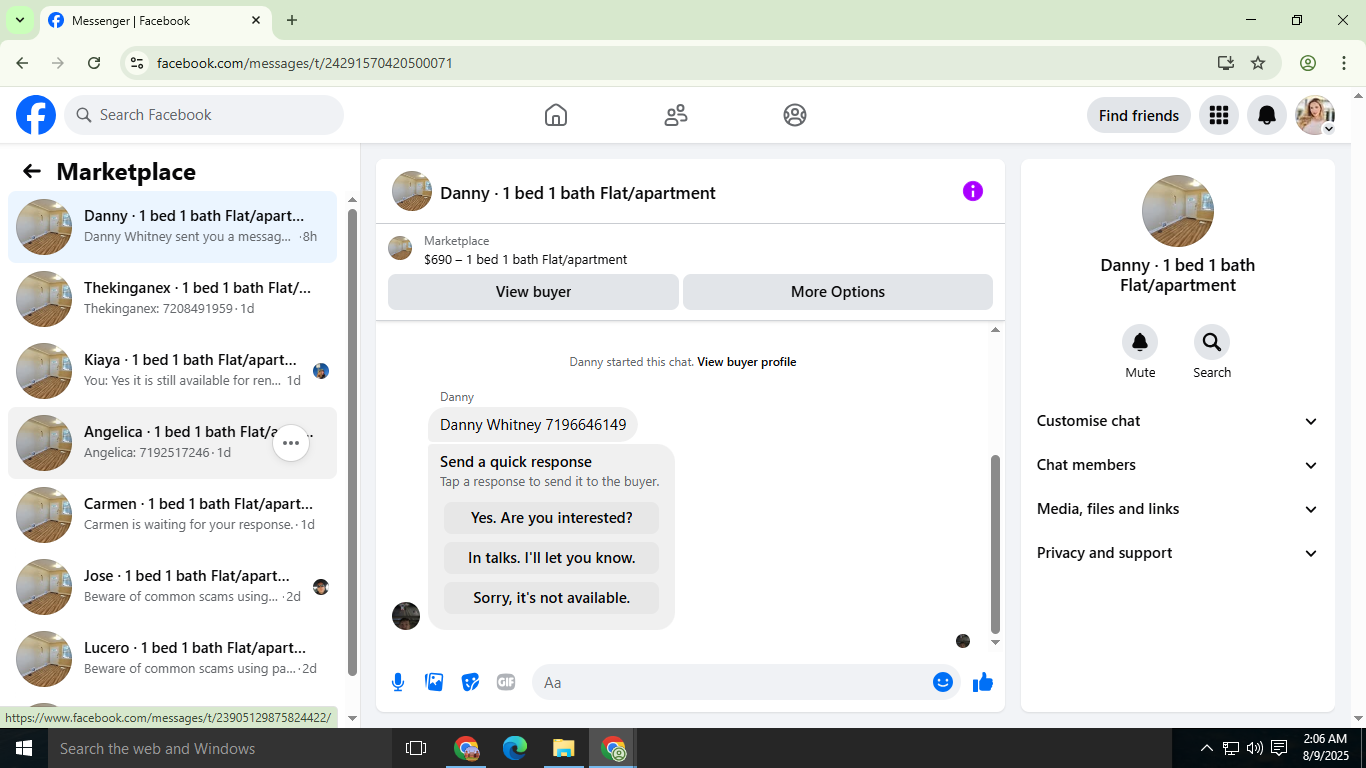Click the apartment thumbnail in right panel
This screenshot has height=768, width=1366.
click(1178, 211)
